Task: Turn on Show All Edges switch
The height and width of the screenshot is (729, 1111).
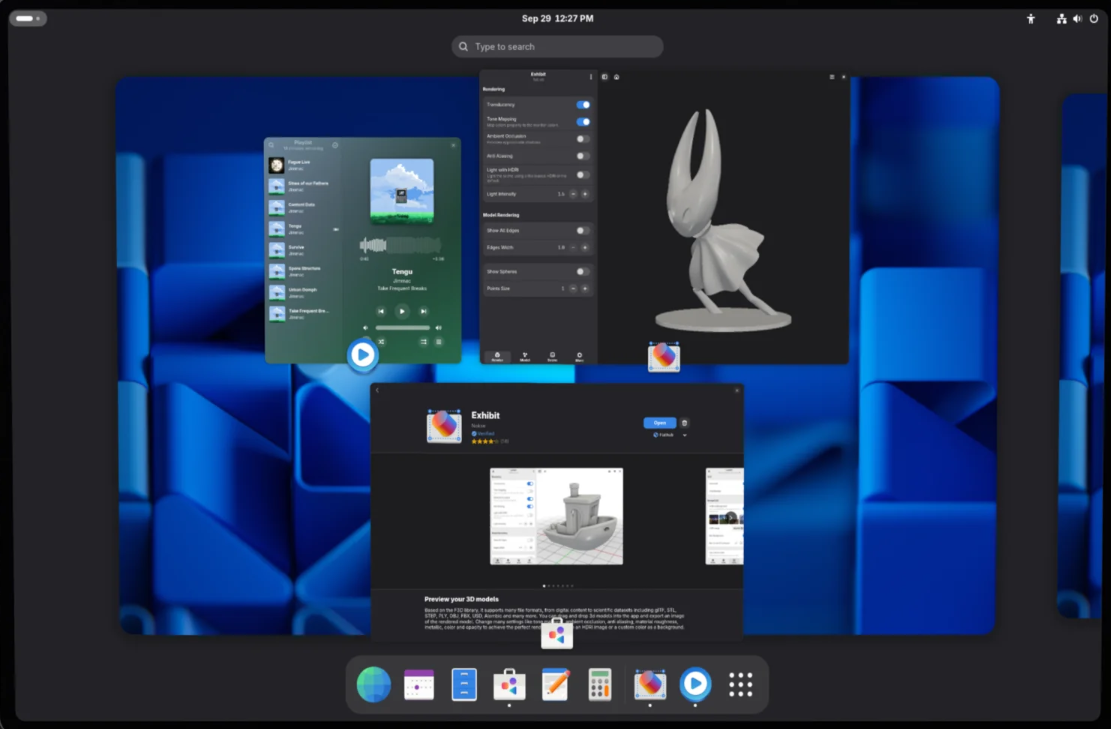Action: pos(583,230)
